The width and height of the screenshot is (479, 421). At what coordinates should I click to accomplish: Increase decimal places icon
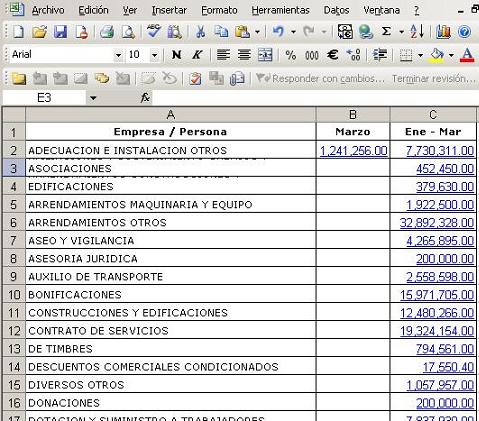pos(353,55)
